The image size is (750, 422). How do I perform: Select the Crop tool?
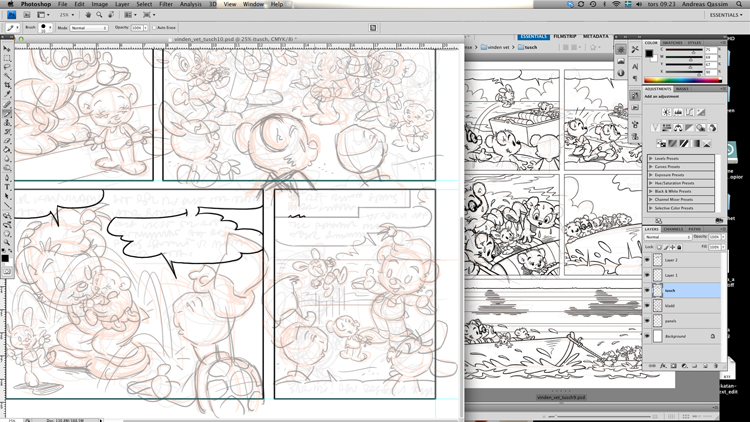pyautogui.click(x=7, y=85)
